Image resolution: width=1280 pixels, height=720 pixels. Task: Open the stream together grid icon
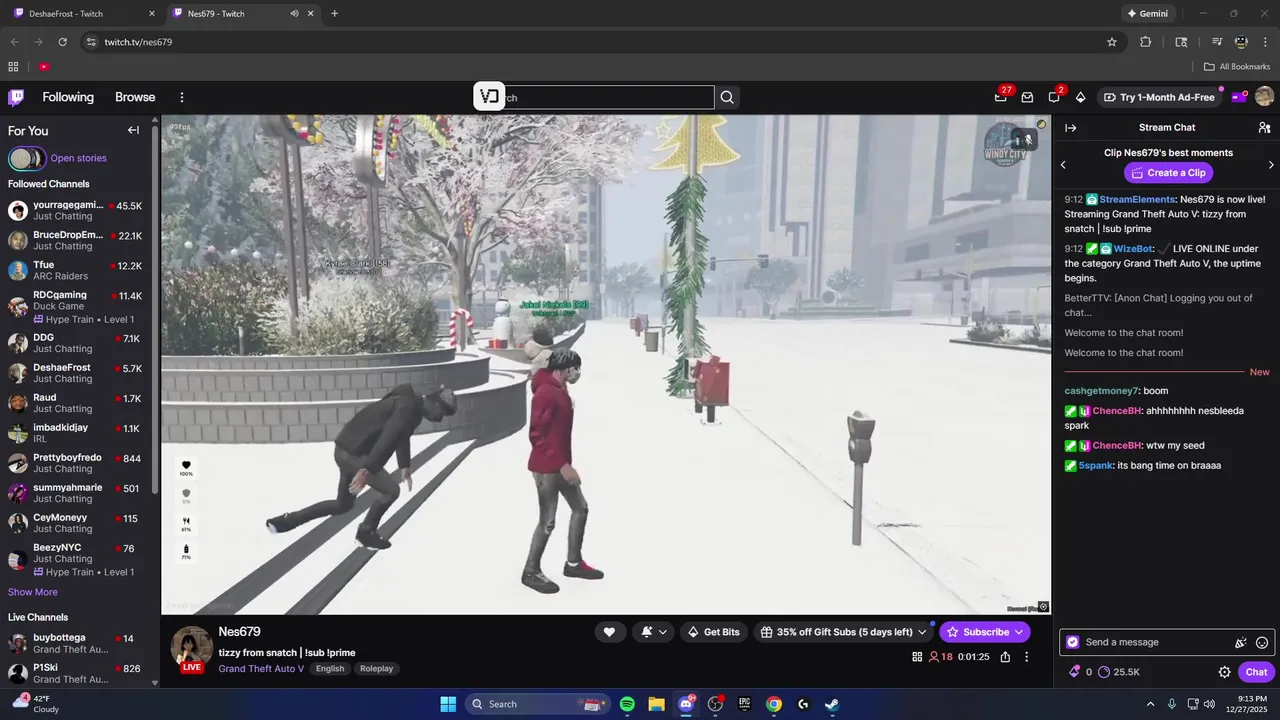coord(917,657)
